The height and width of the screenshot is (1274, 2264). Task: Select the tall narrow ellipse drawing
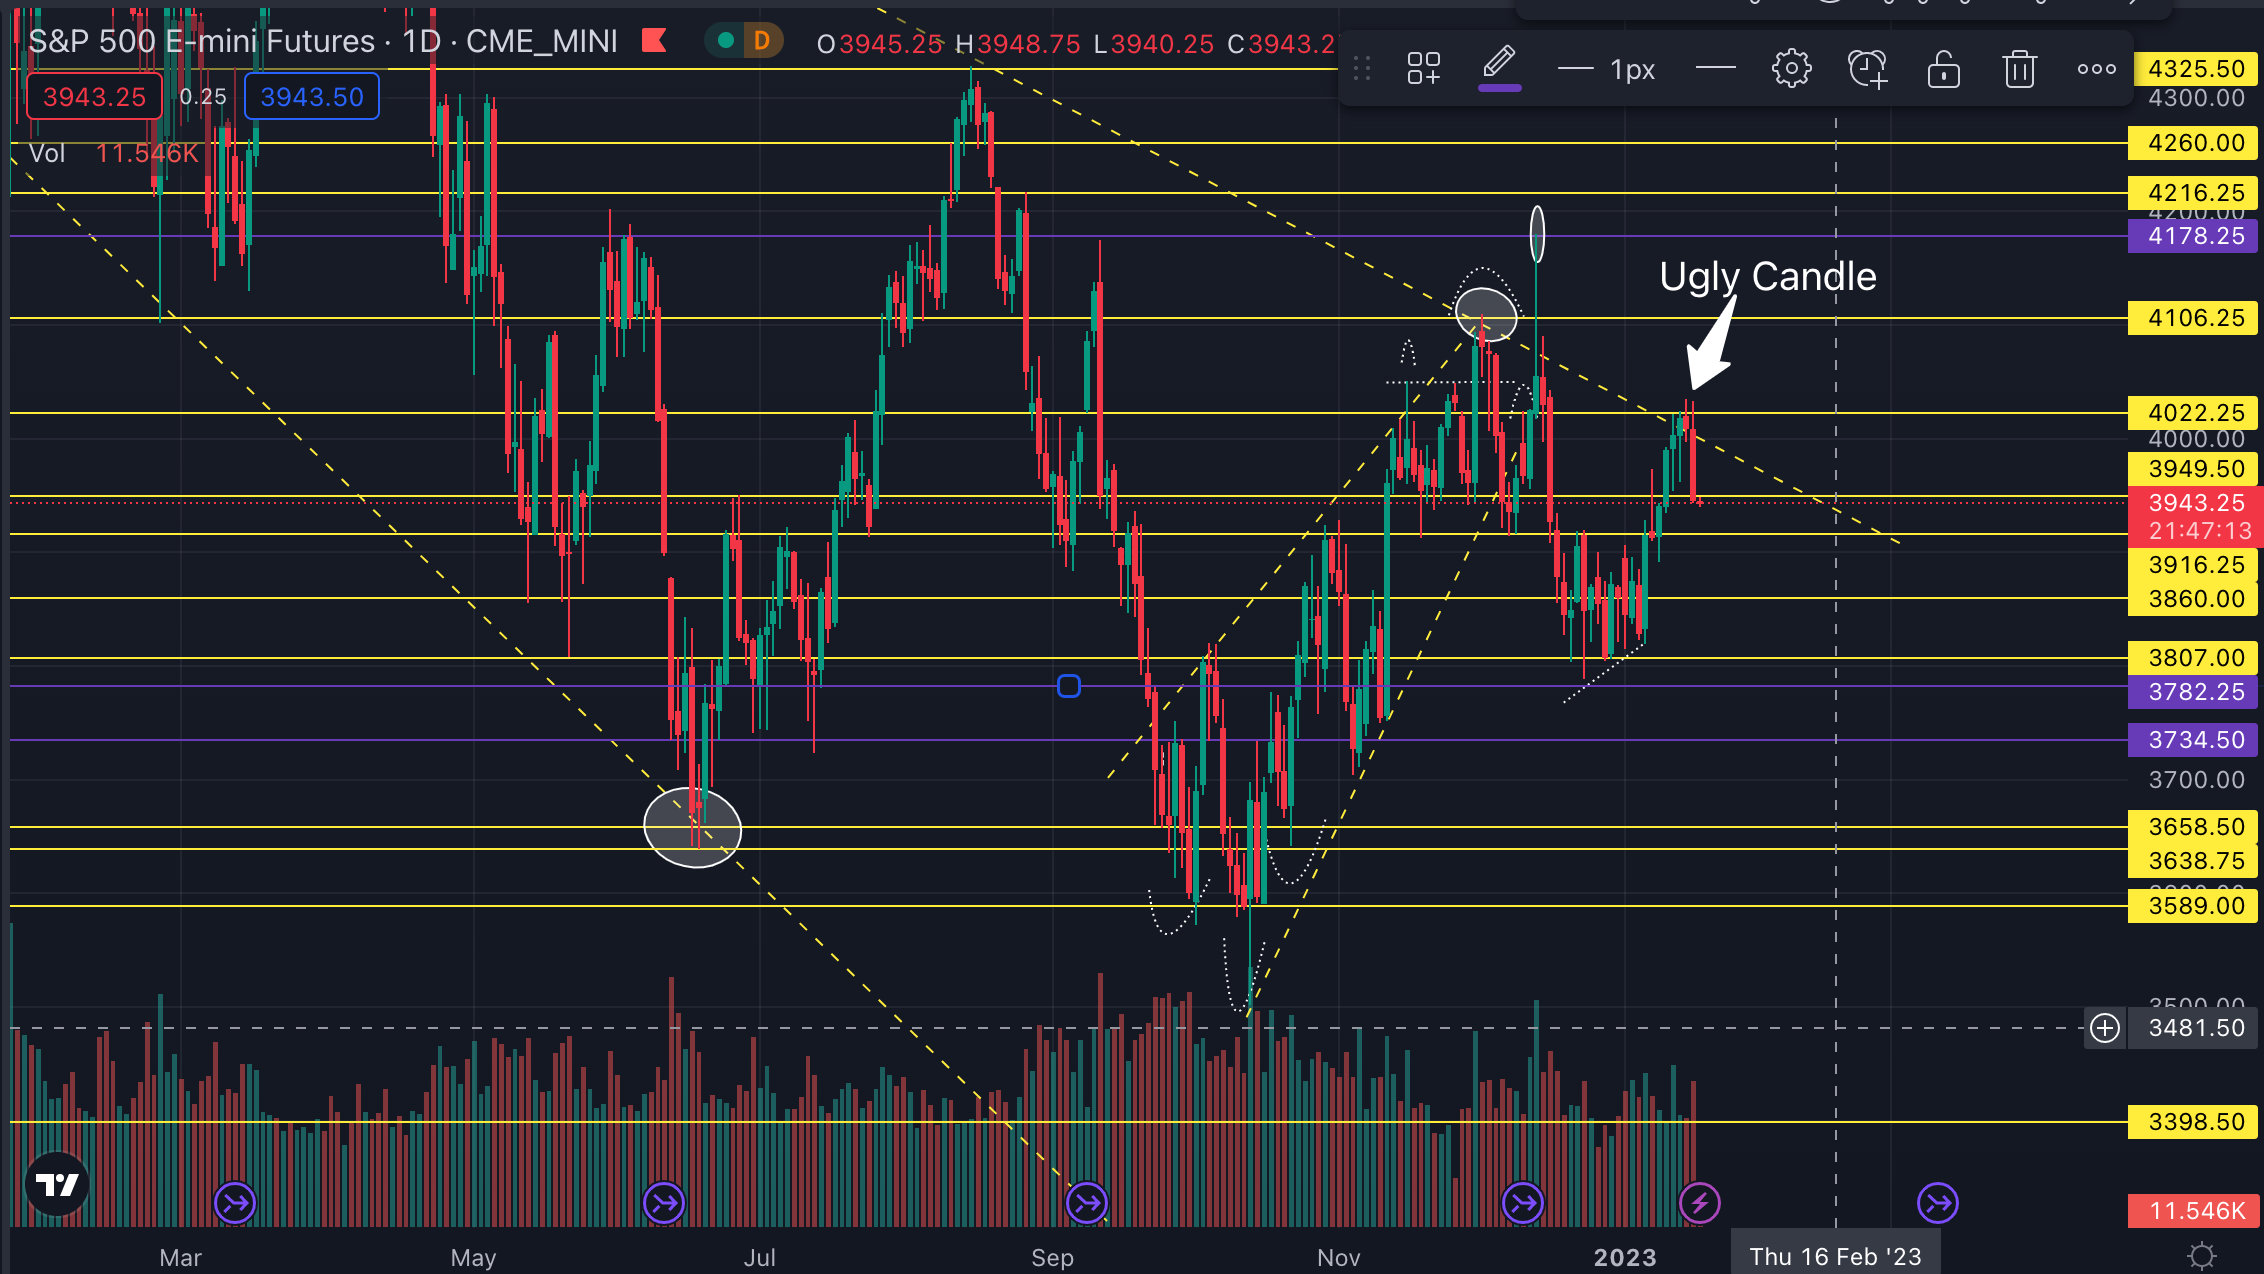click(x=1537, y=233)
